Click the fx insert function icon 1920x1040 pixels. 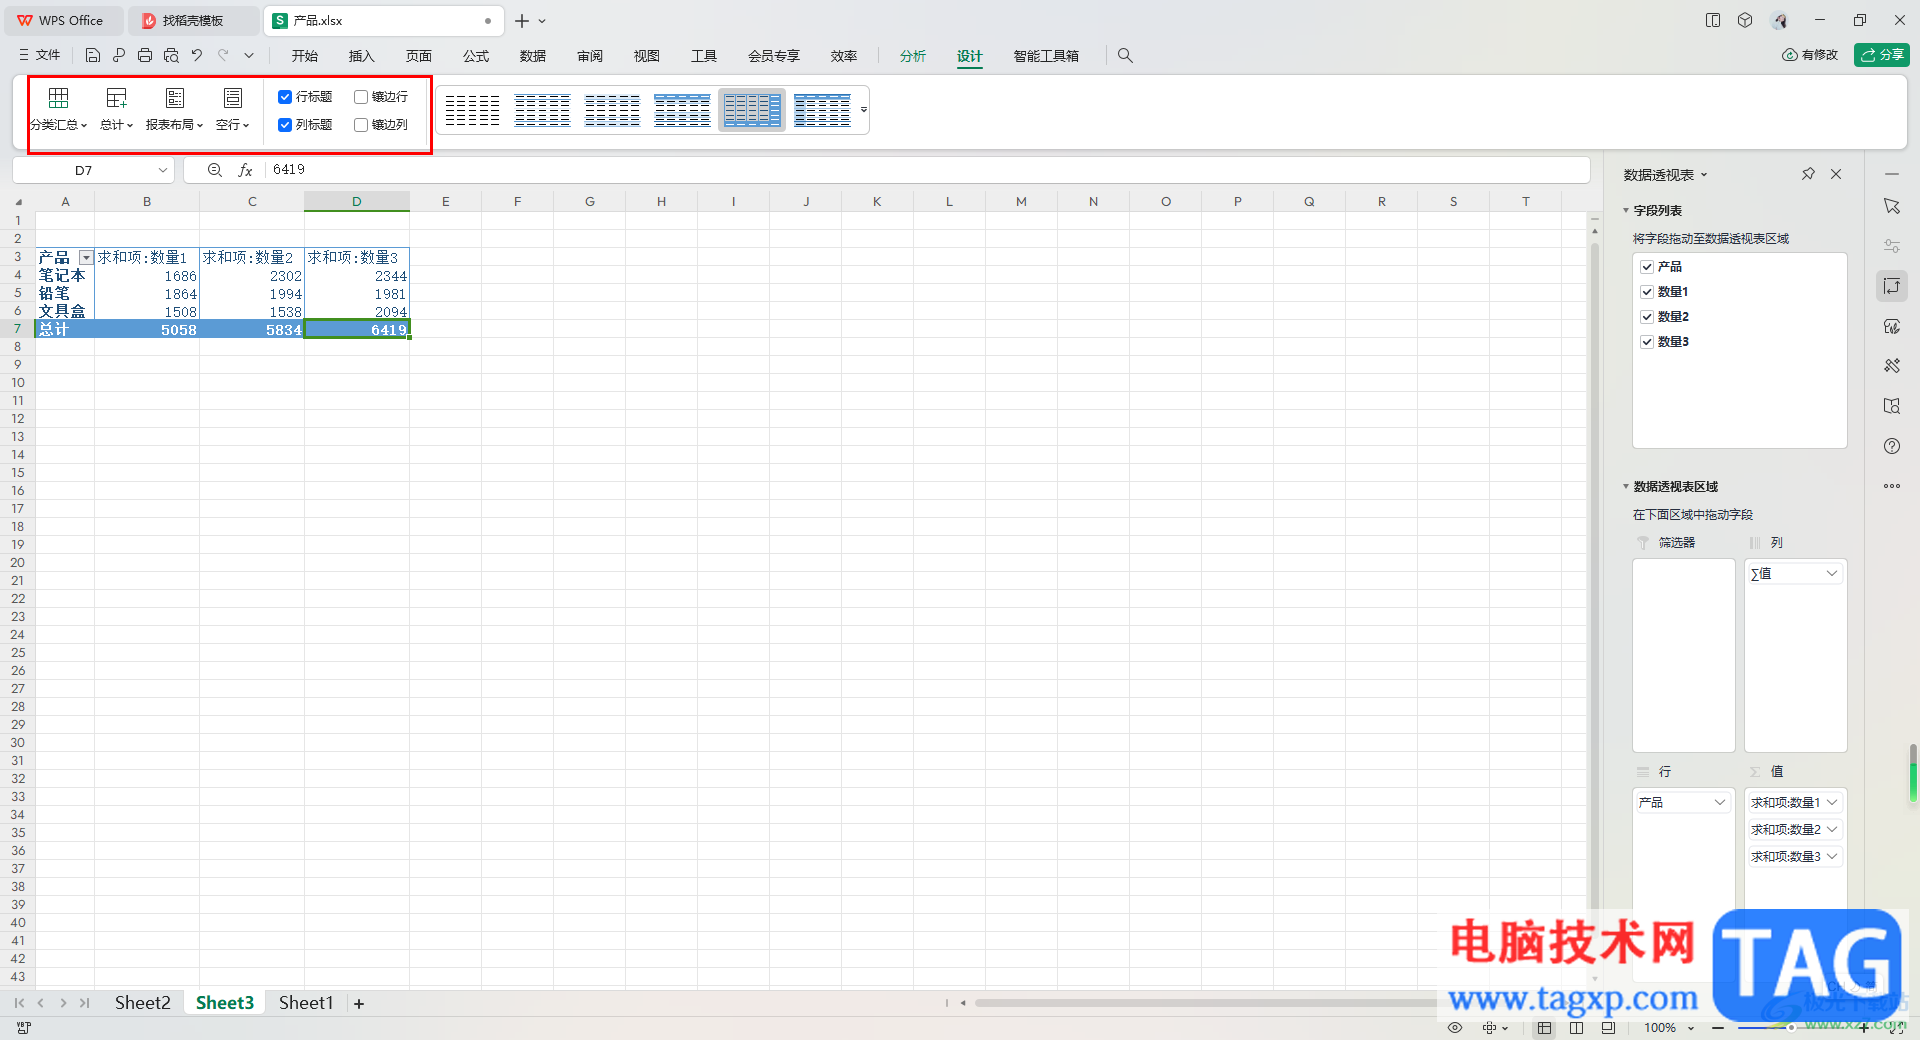click(245, 170)
